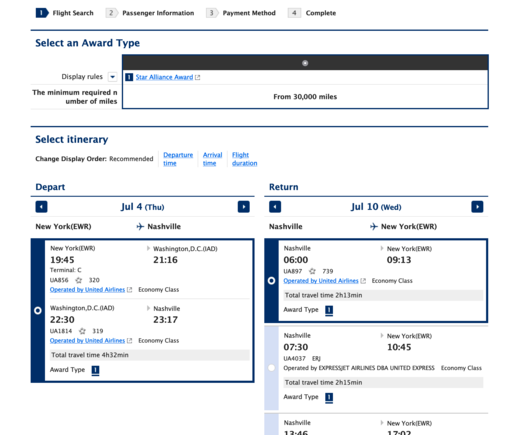Open the Star Alliance Award link

click(x=164, y=77)
